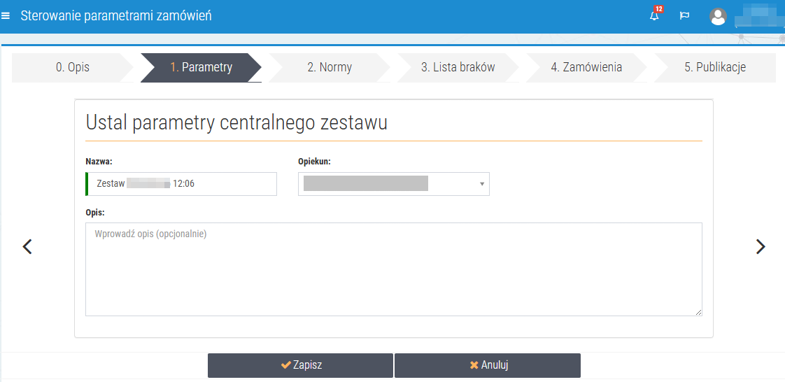Screen dimensions: 785x382
Task: Click the blurred username next to avatar
Action: pos(759,15)
